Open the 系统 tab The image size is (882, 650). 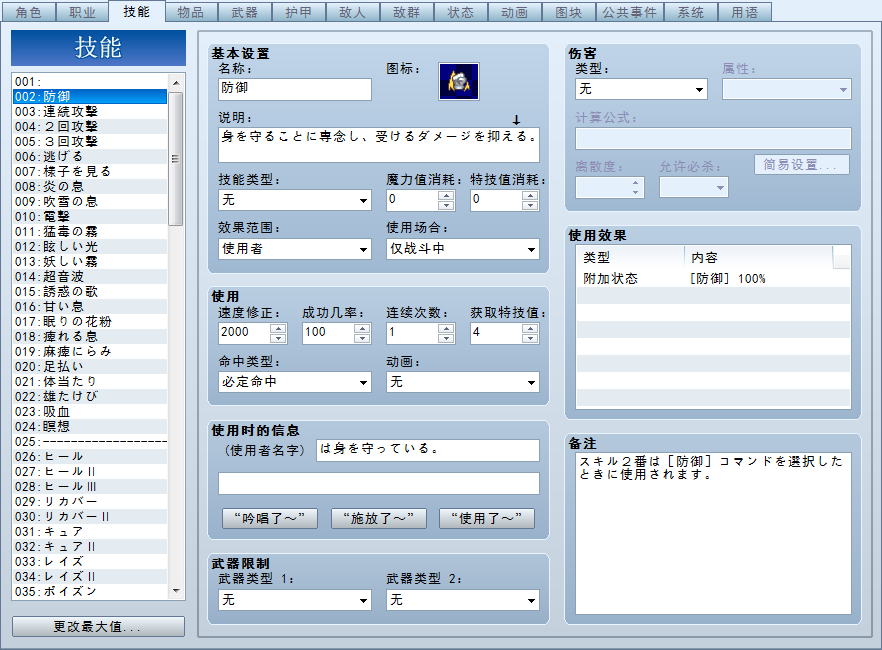click(x=690, y=12)
